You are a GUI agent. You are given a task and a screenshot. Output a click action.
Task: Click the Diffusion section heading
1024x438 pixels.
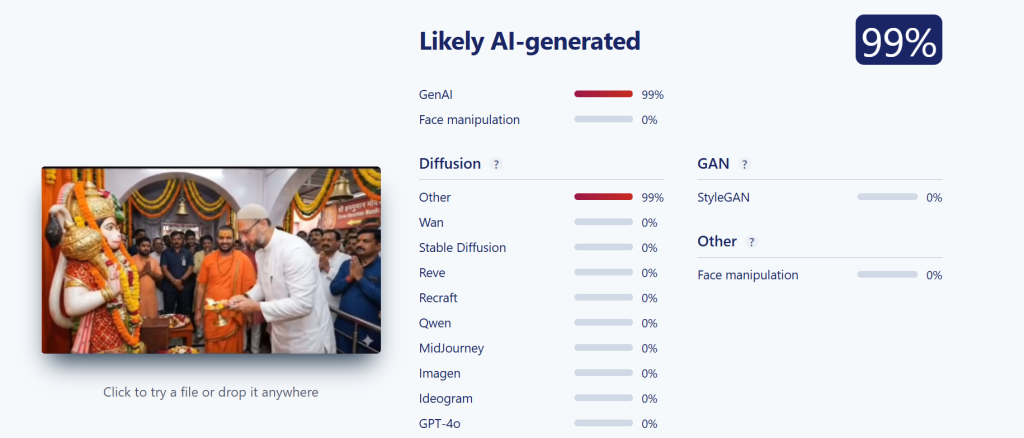point(450,164)
